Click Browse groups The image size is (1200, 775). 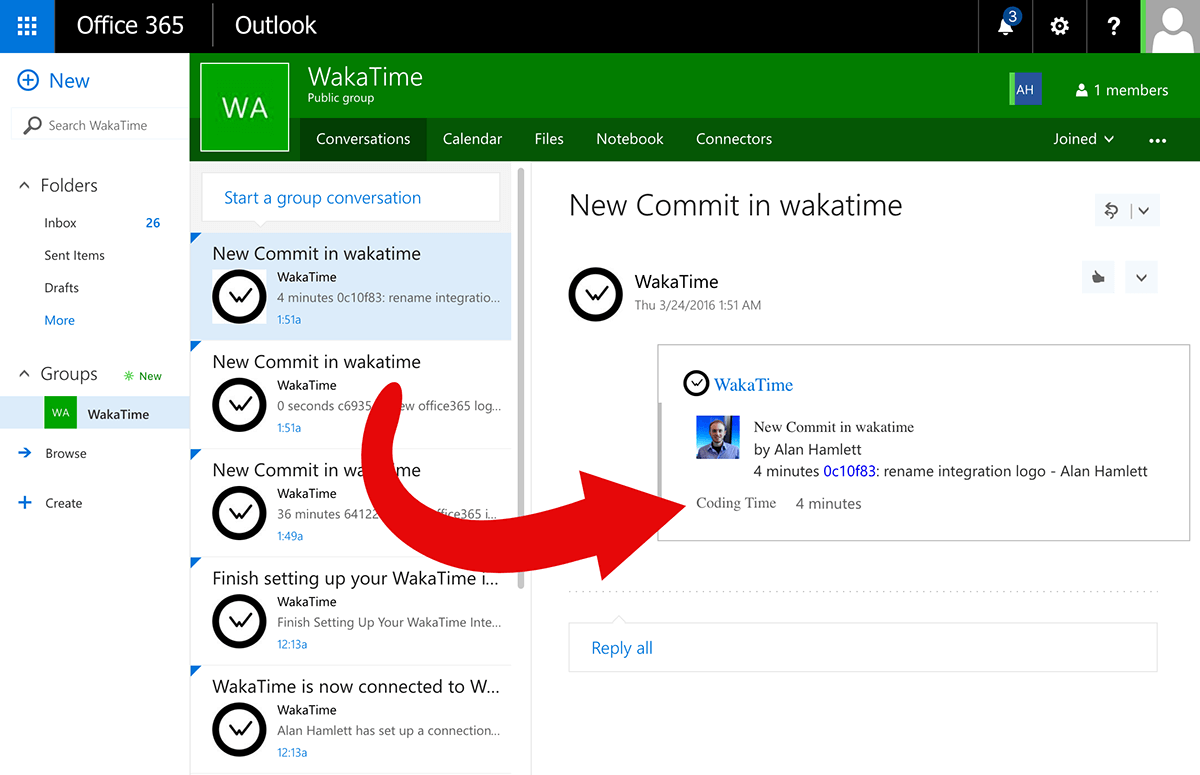66,453
